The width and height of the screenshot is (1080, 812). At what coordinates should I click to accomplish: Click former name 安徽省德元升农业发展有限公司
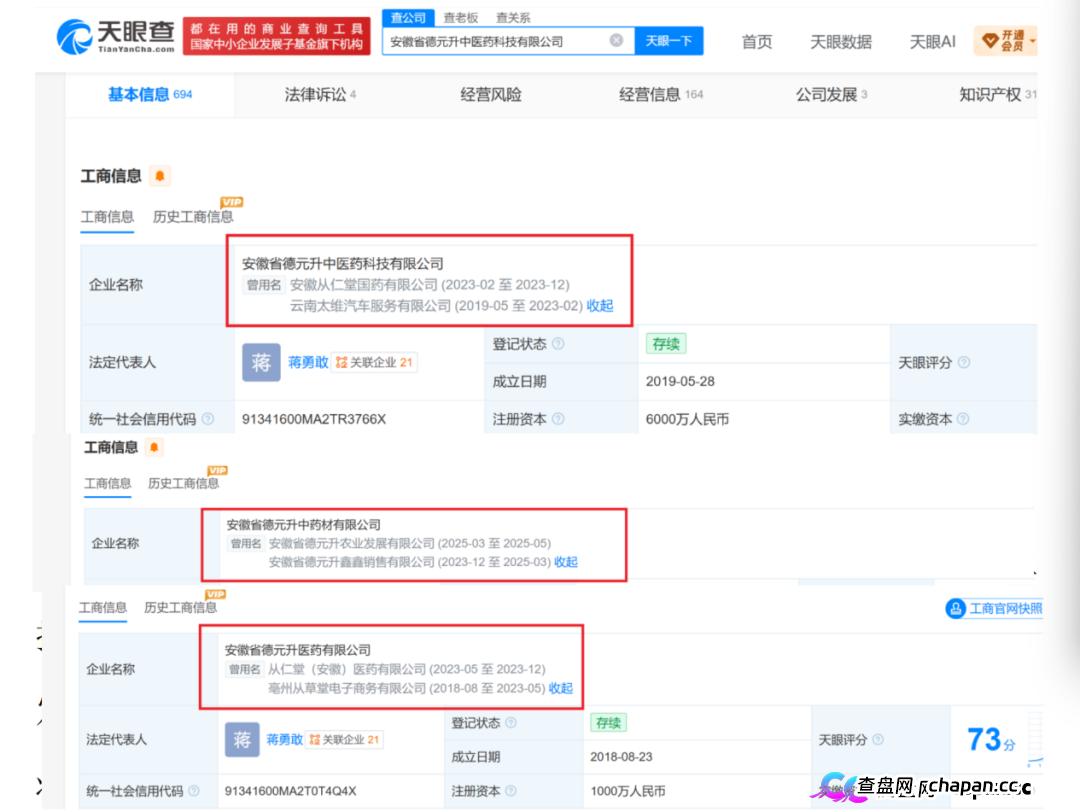[x=351, y=543]
